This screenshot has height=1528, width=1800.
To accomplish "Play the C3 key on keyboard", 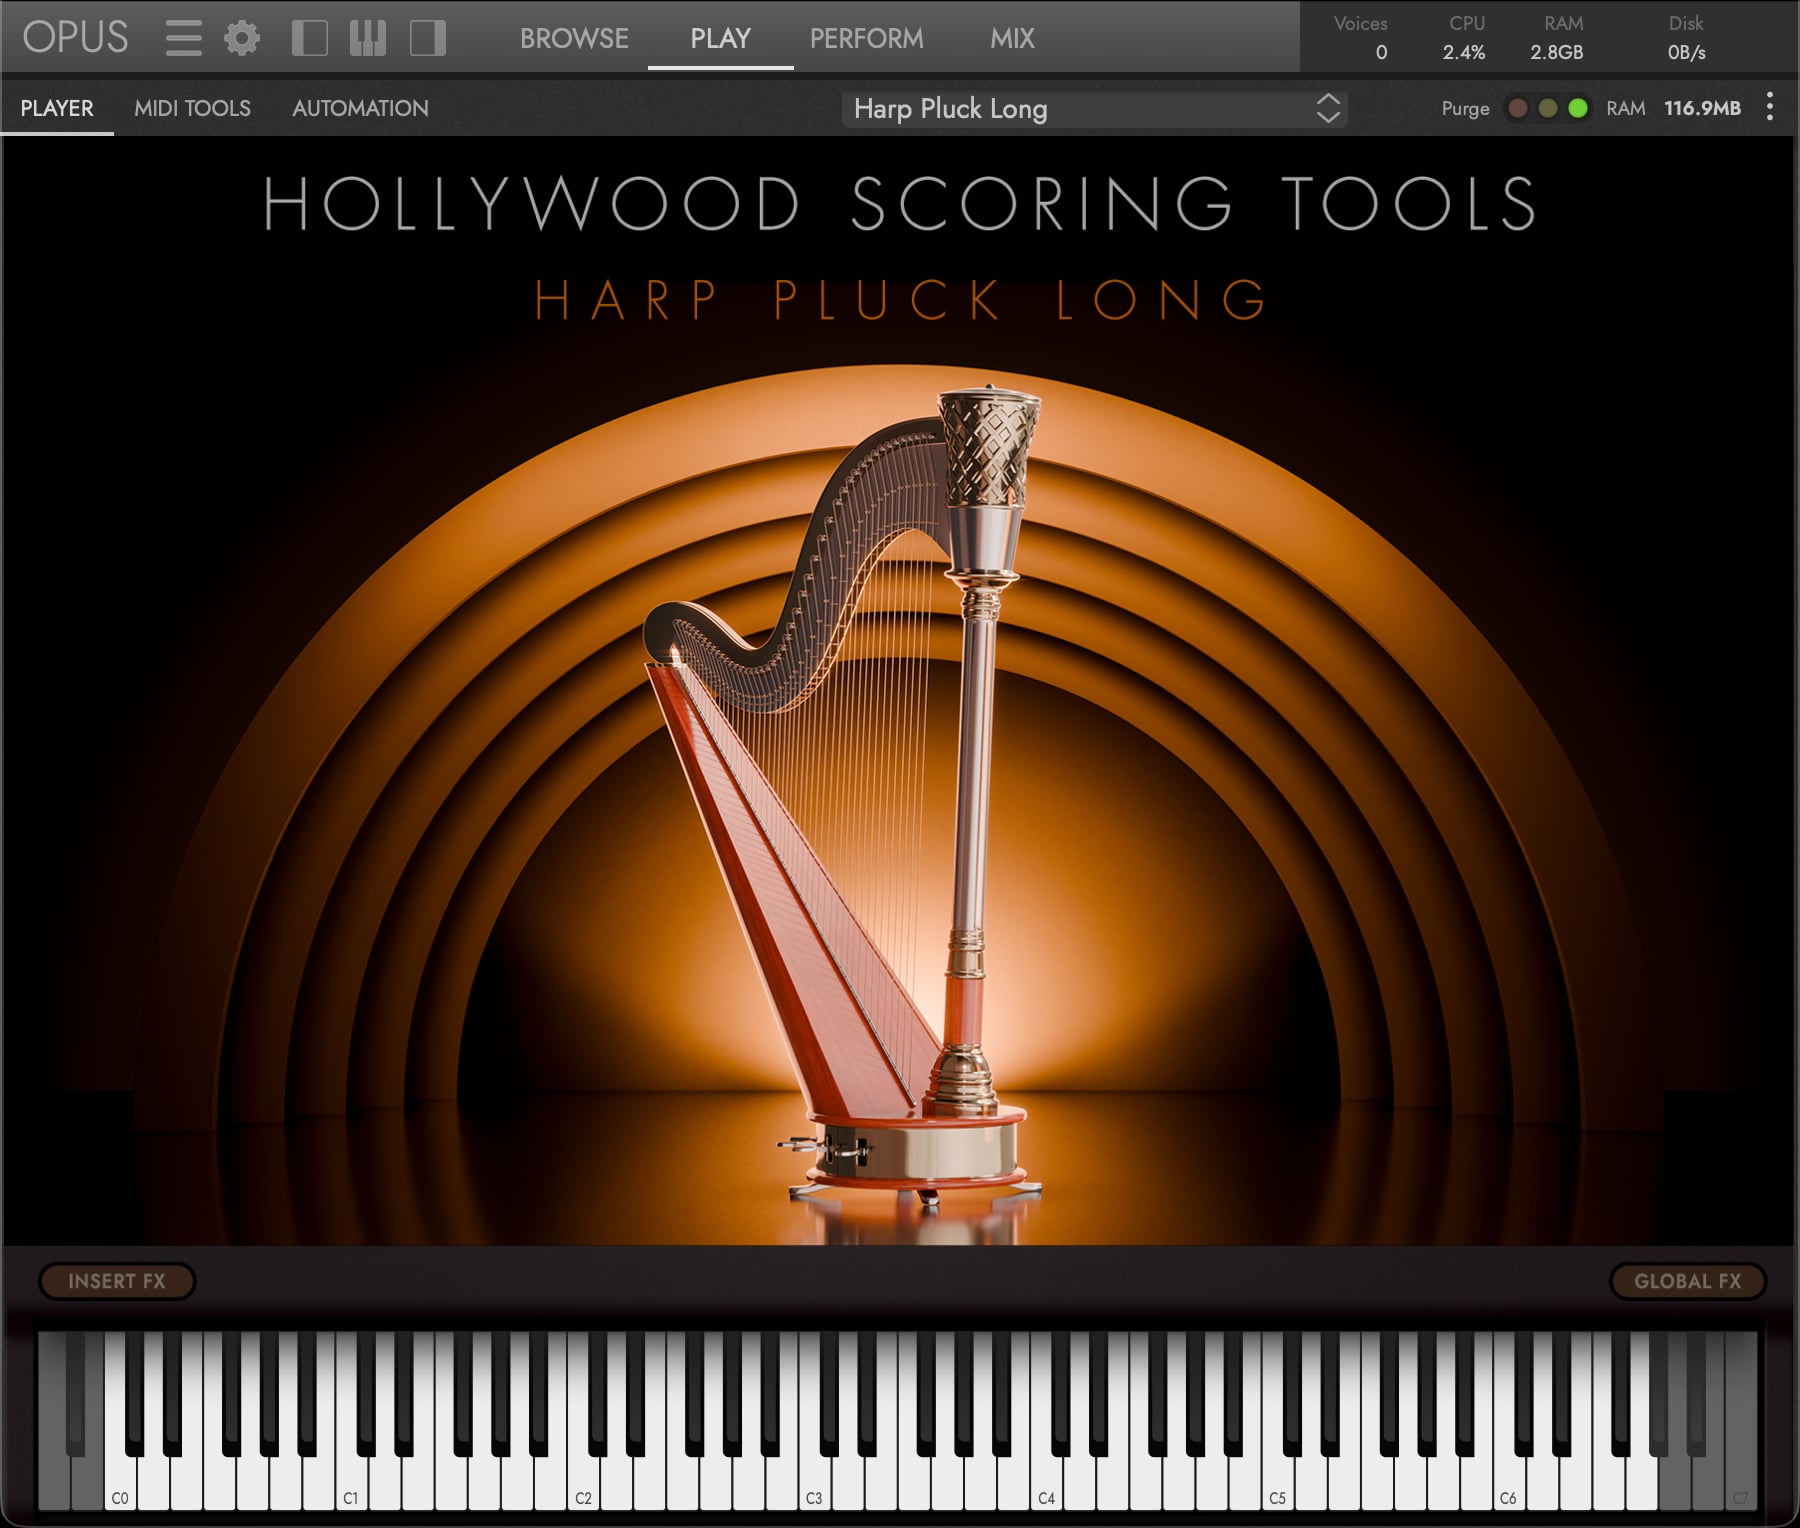I will tap(814, 1480).
